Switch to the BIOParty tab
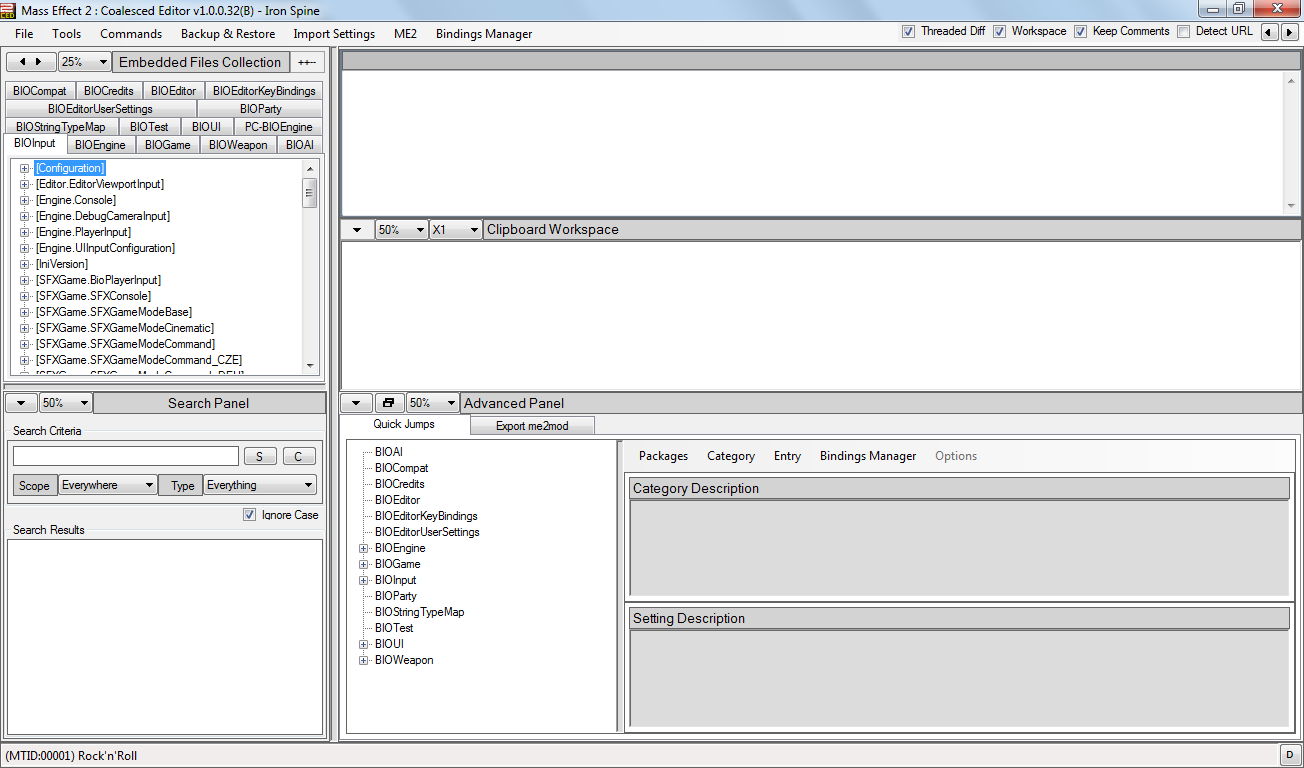This screenshot has width=1304, height=768. coord(261,109)
